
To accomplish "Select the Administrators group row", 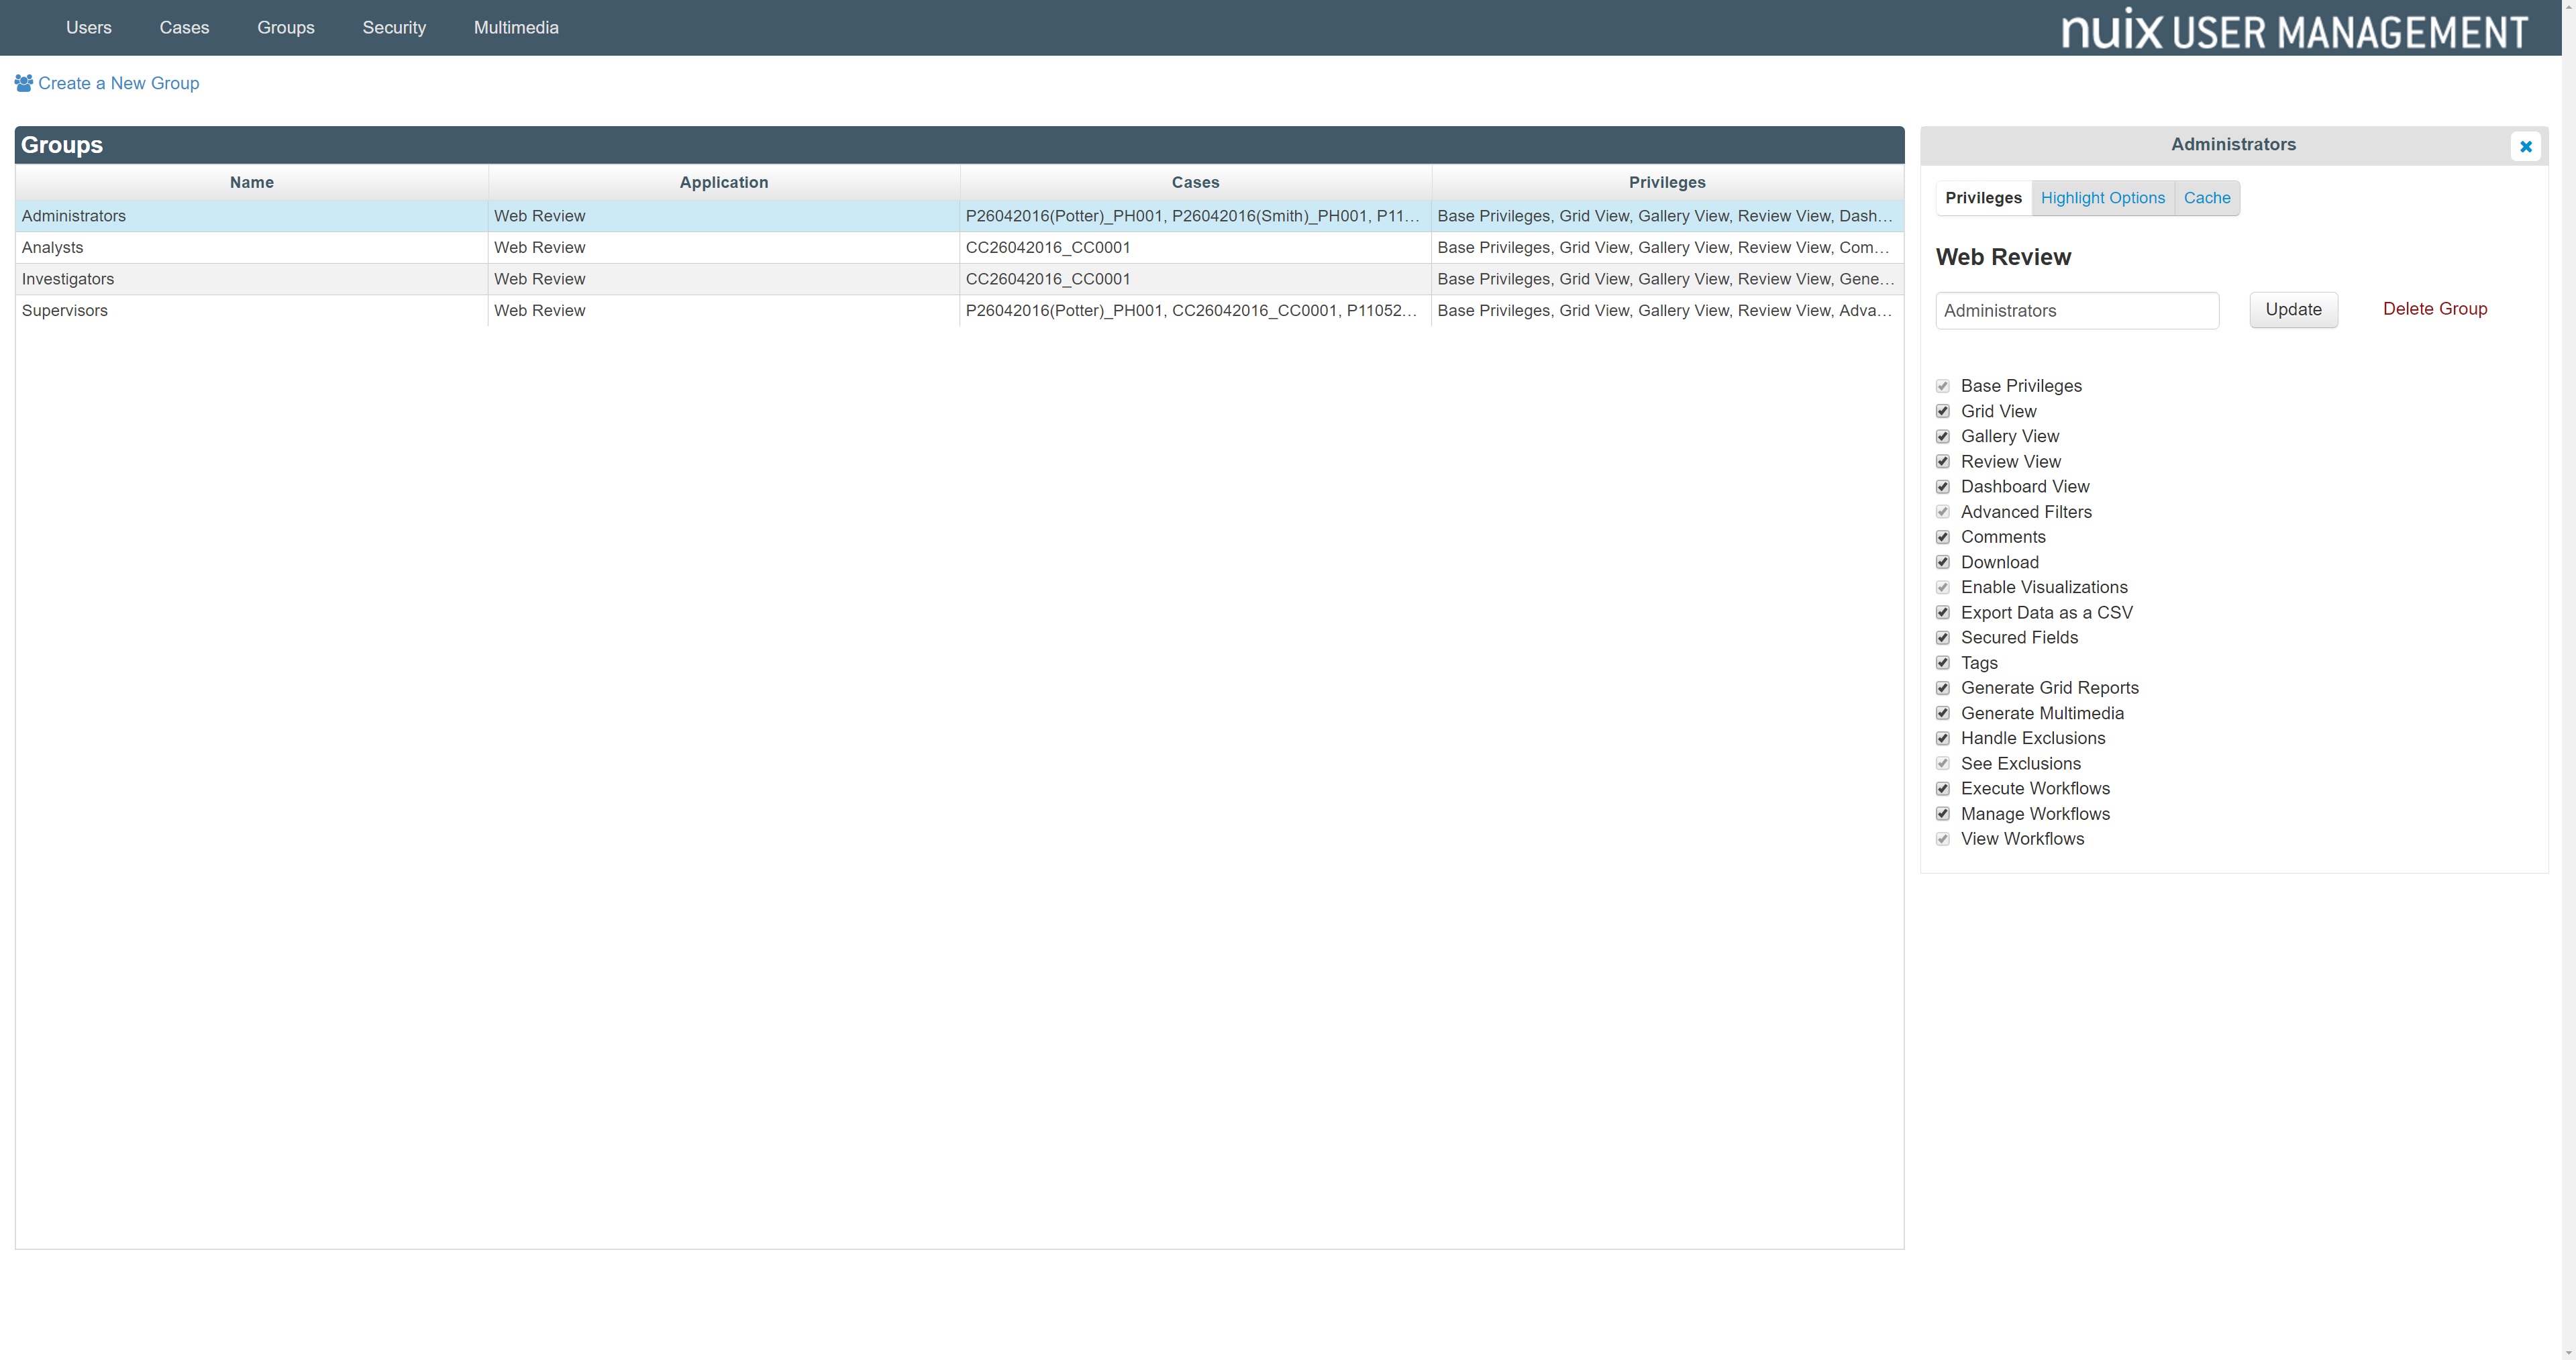I will [x=960, y=216].
